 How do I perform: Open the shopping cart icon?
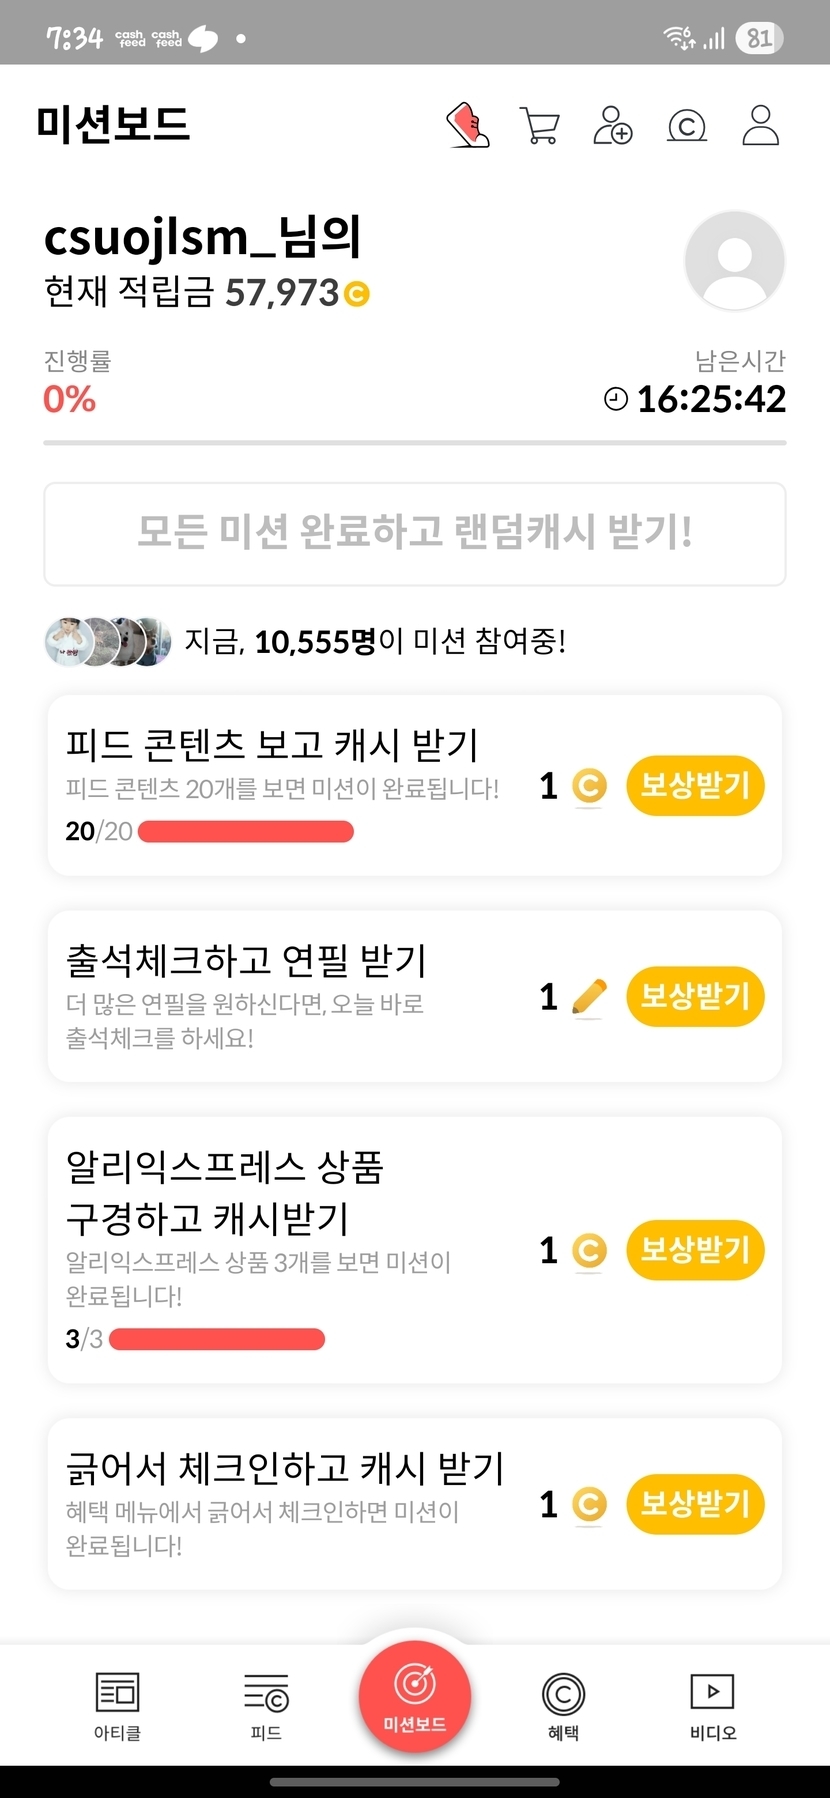(540, 126)
